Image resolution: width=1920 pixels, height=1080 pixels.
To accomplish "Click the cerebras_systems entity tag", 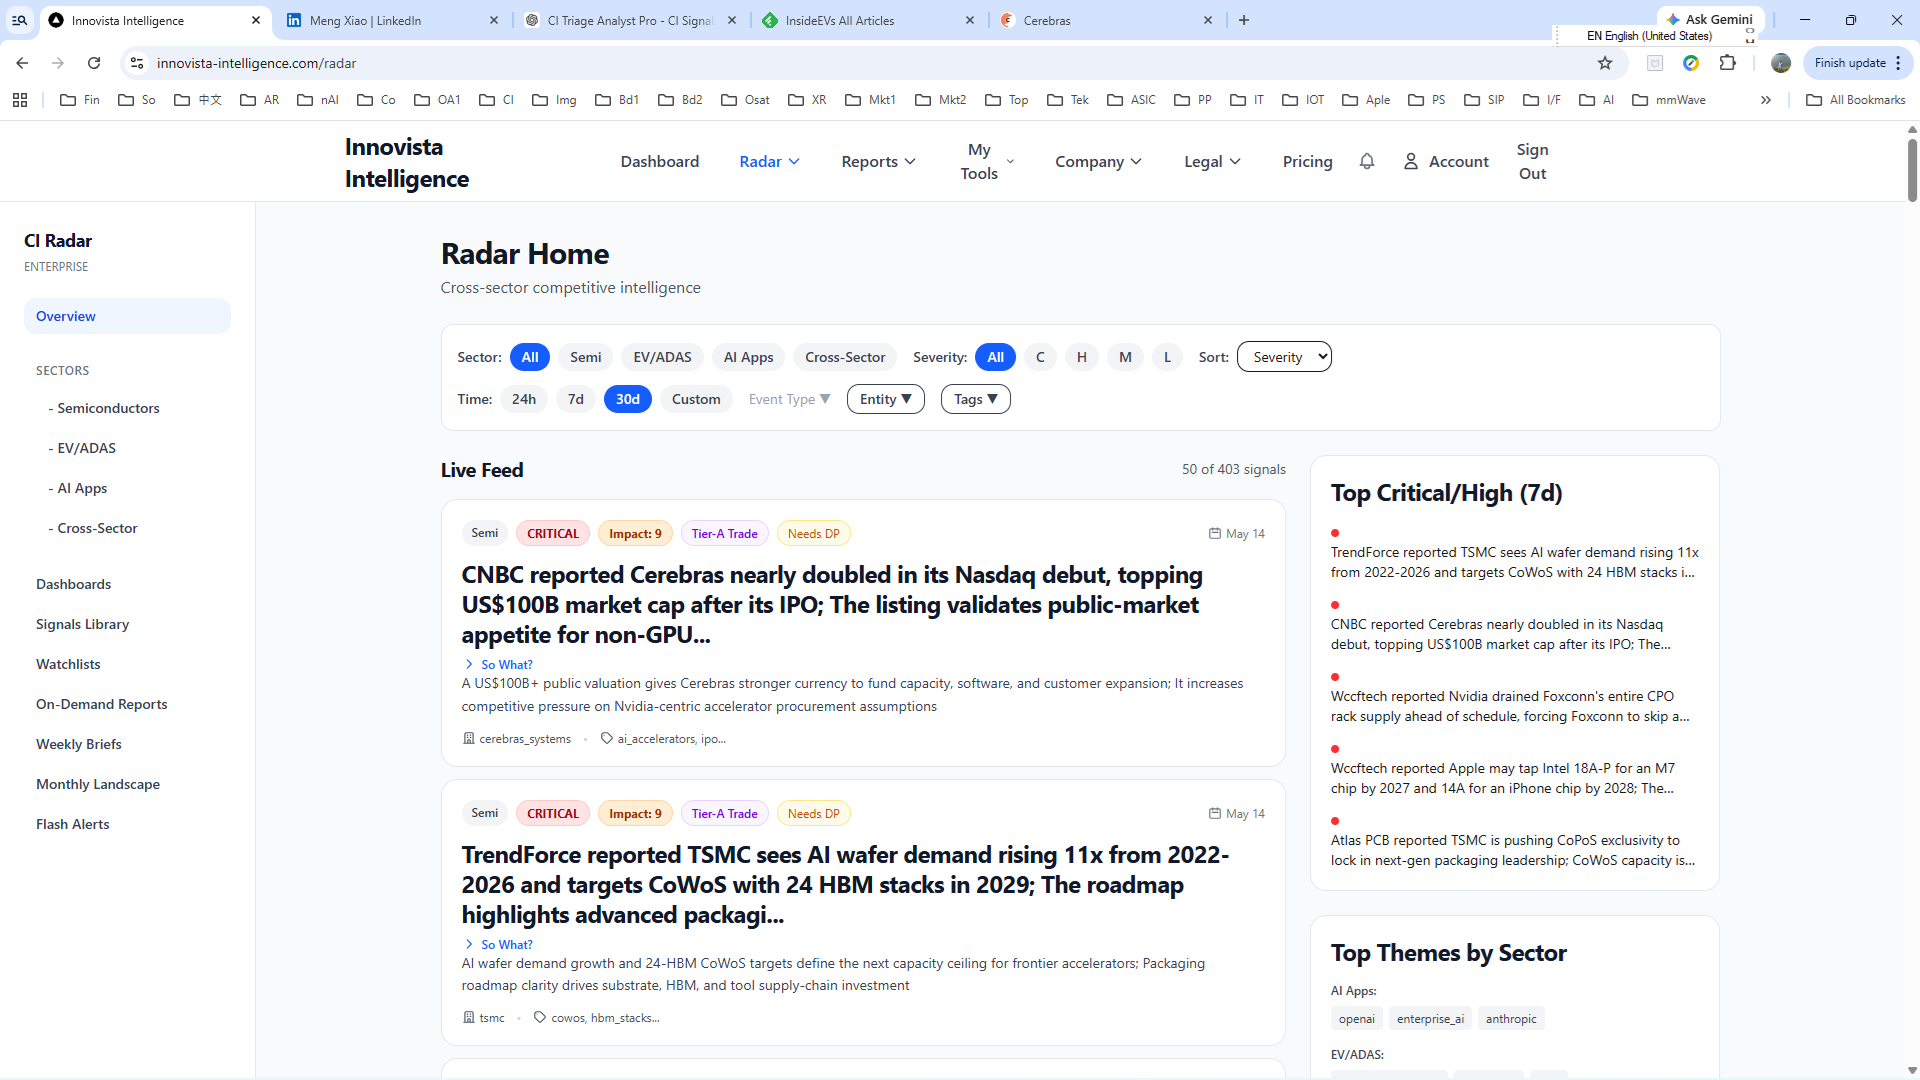I will click(517, 739).
